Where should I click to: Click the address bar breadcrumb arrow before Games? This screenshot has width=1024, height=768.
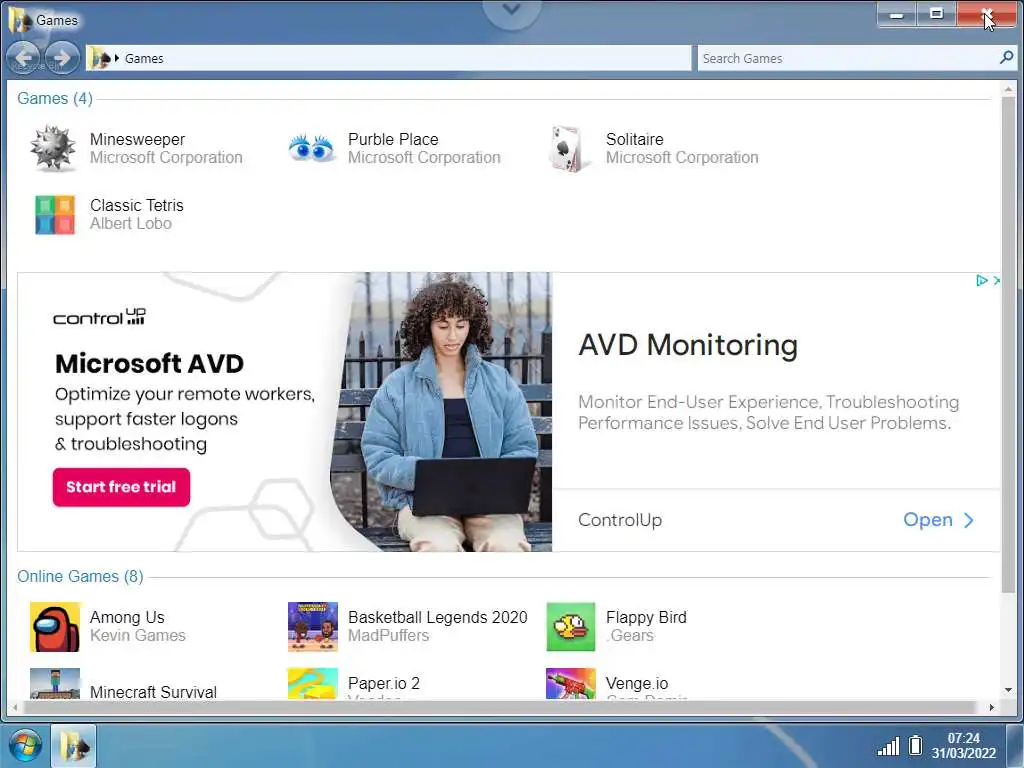pyautogui.click(x=117, y=58)
